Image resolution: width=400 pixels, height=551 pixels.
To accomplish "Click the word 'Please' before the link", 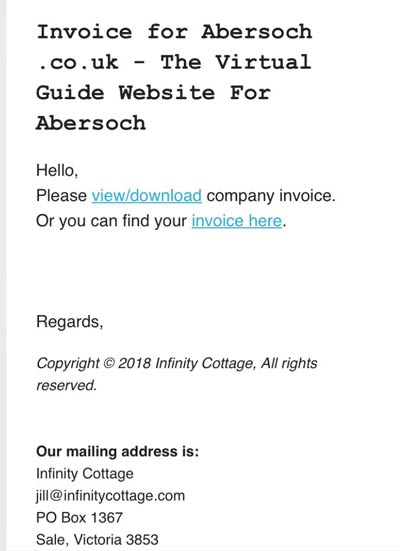I will [x=62, y=196].
